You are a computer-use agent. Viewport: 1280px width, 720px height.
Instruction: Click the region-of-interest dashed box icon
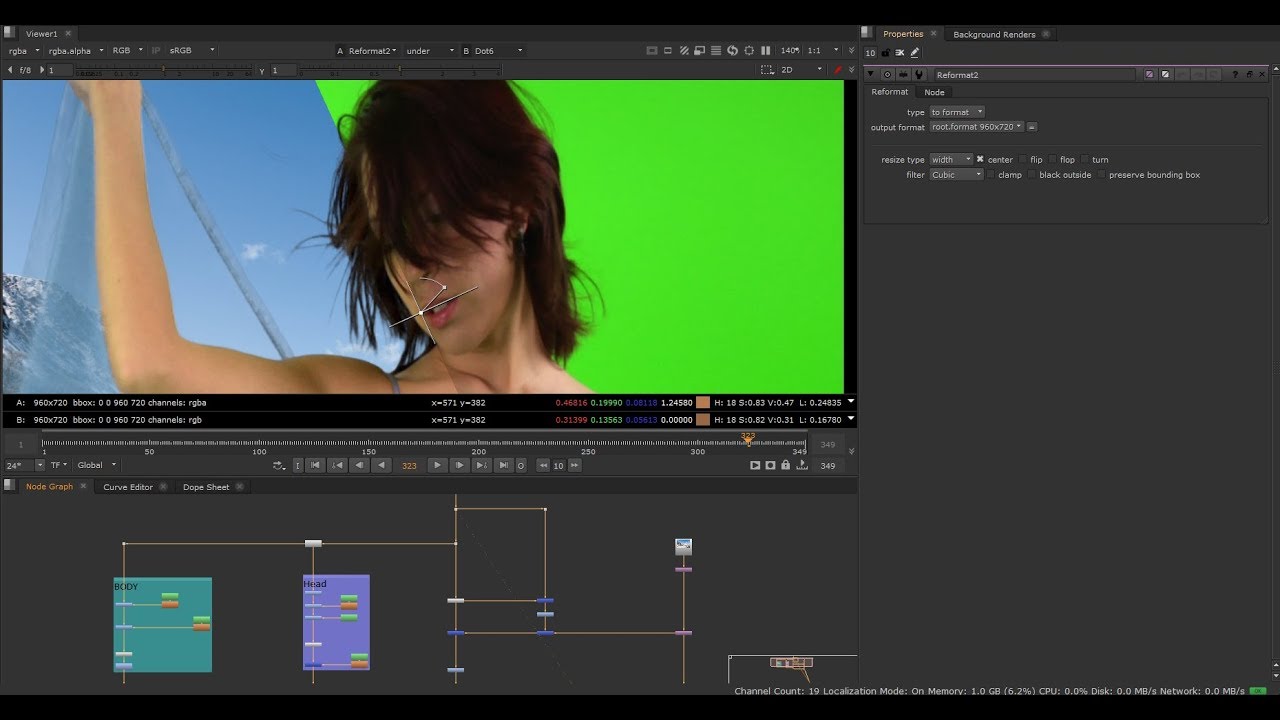(x=767, y=70)
